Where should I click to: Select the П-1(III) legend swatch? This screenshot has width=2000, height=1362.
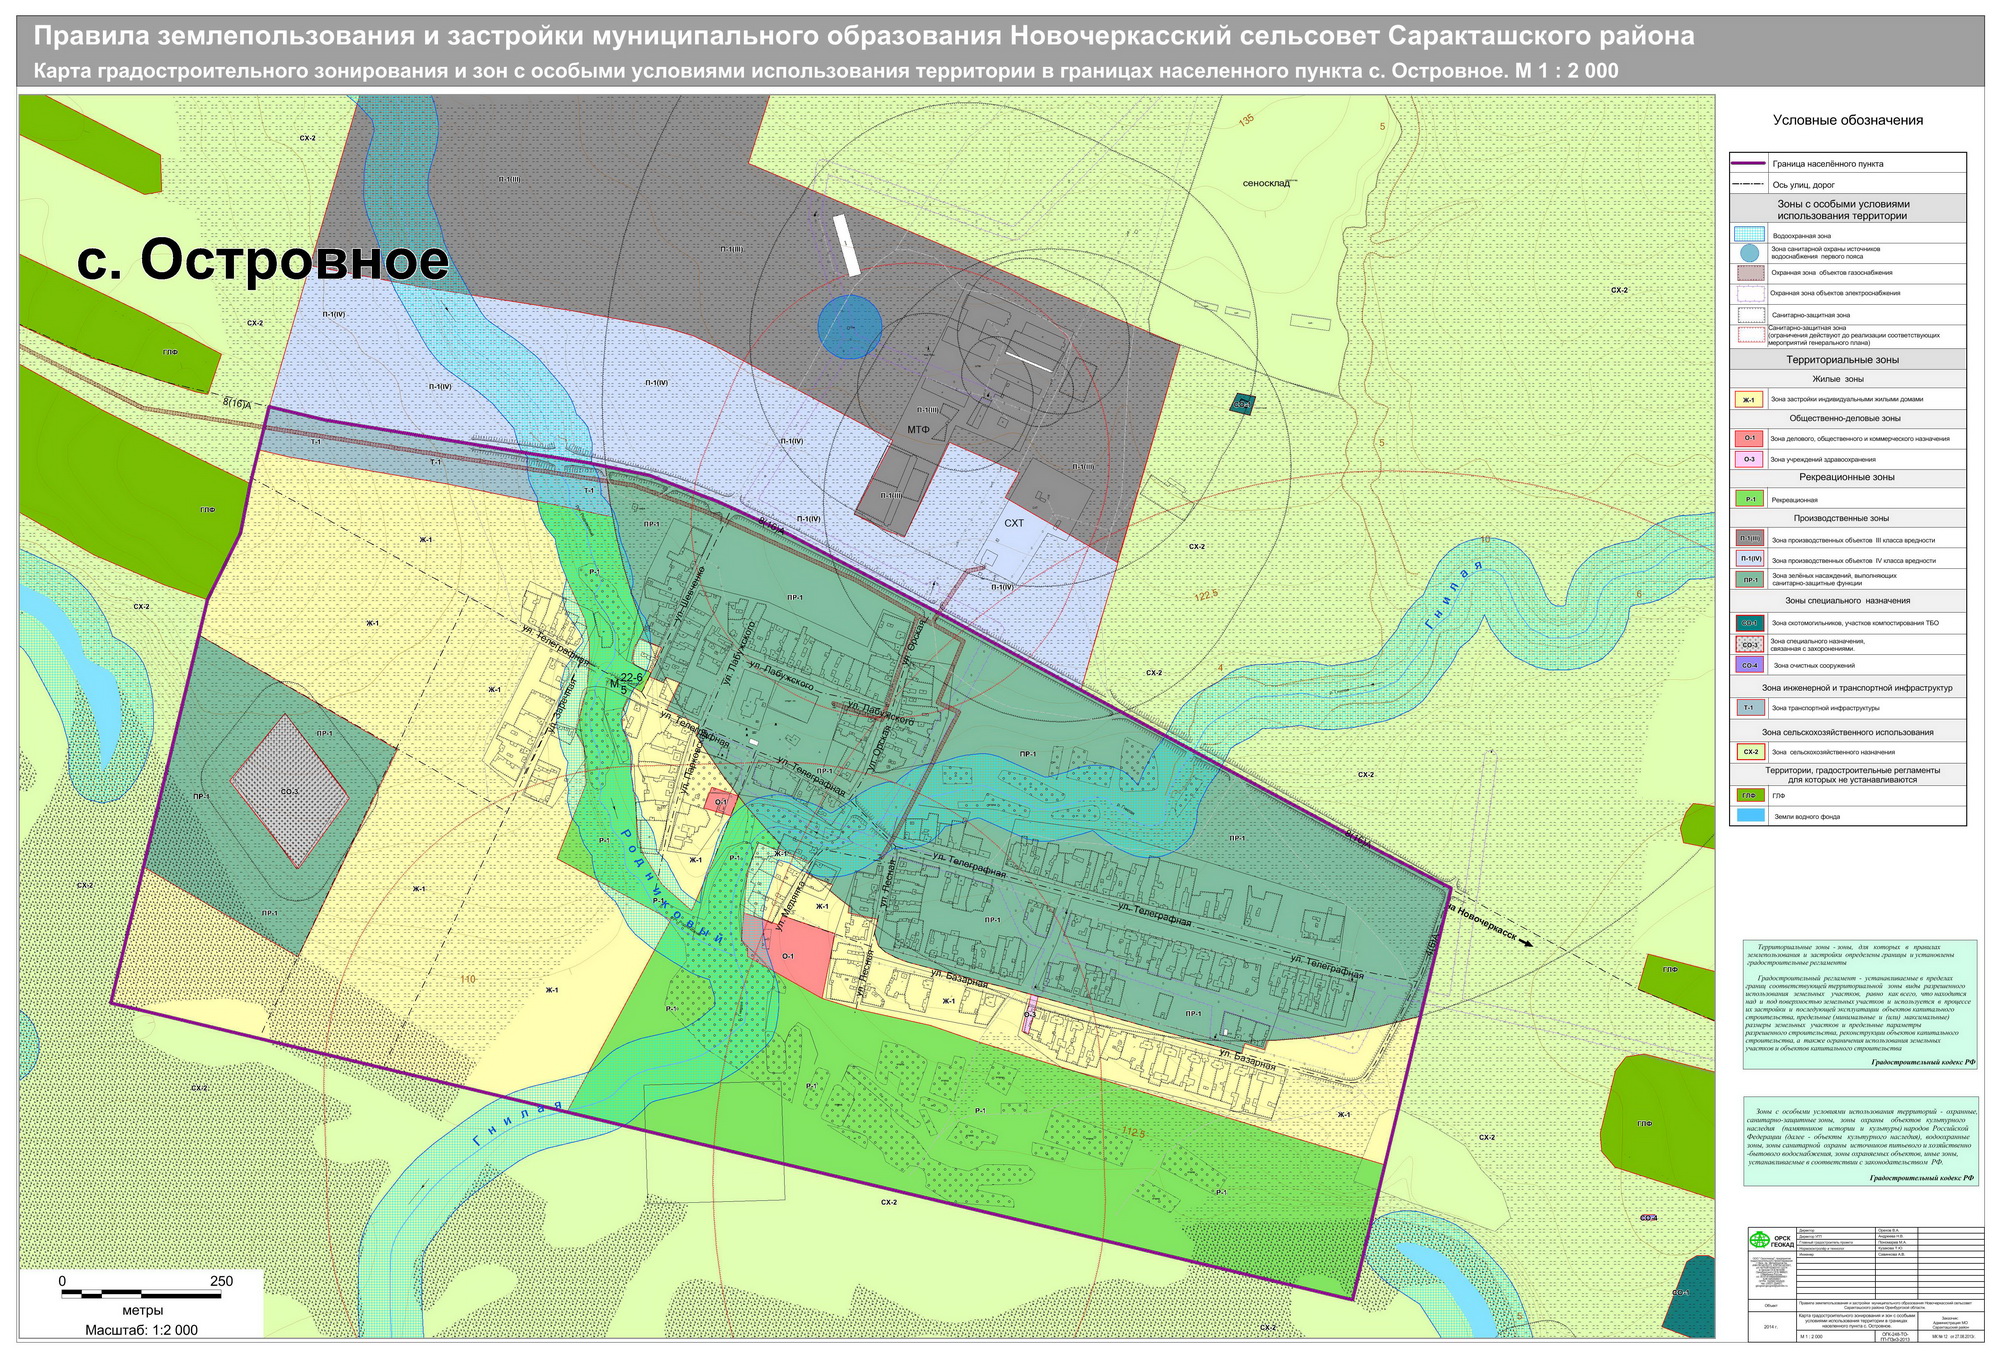pos(1750,538)
